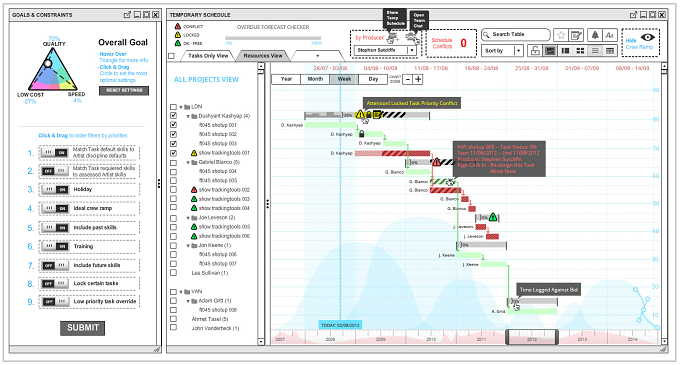Collapse the Adam Gillt folder
680x365 pixels.
click(188, 301)
